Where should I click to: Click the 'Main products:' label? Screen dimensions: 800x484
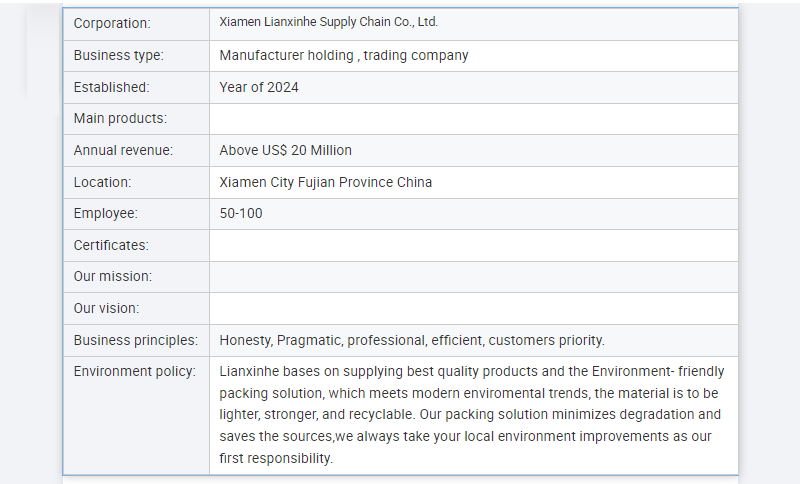click(x=120, y=119)
